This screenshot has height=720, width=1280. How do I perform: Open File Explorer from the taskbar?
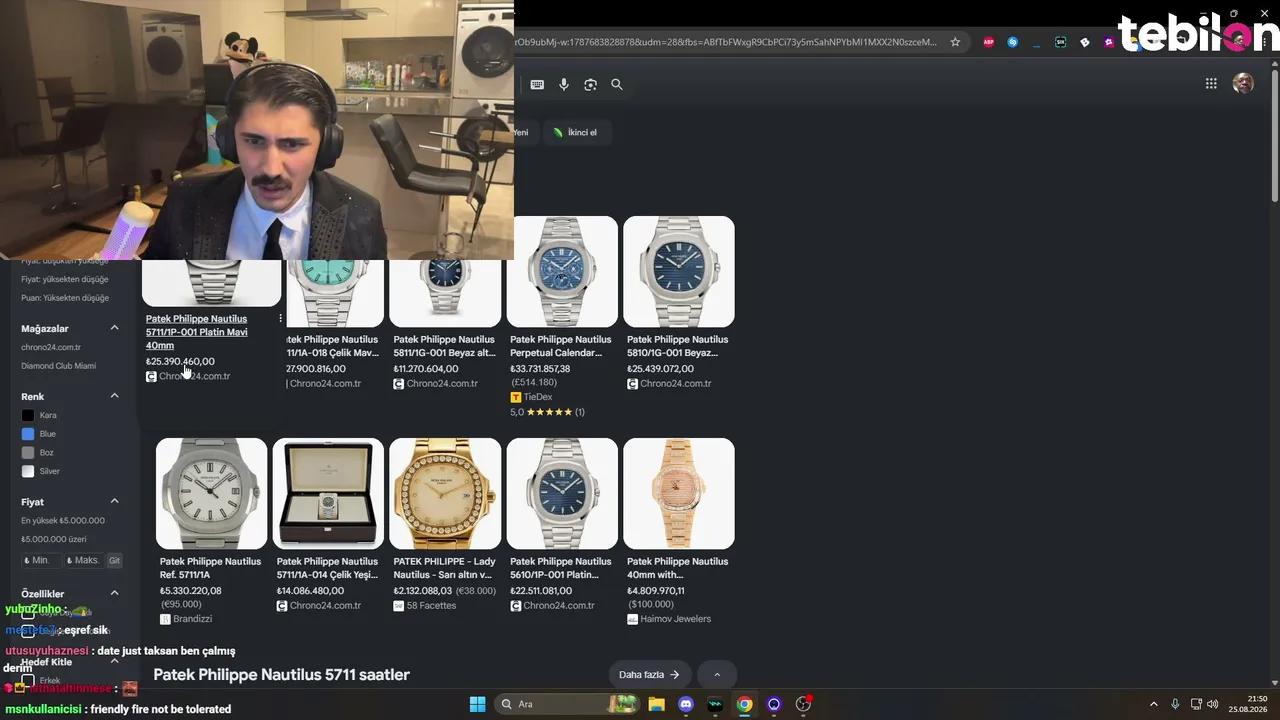pyautogui.click(x=656, y=704)
